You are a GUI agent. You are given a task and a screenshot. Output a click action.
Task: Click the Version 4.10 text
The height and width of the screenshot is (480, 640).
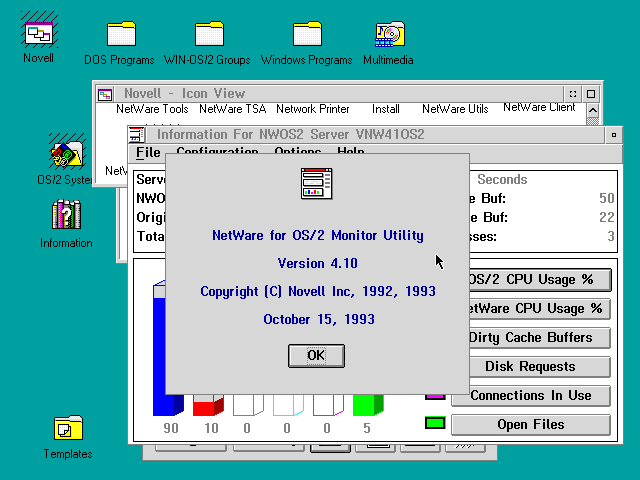click(x=318, y=264)
